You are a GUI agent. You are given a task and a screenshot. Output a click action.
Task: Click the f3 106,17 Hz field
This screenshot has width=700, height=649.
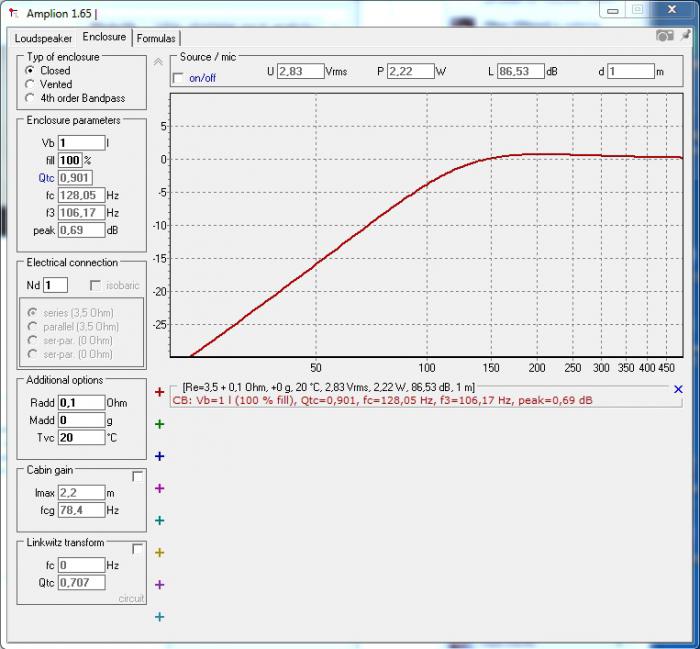pos(81,212)
